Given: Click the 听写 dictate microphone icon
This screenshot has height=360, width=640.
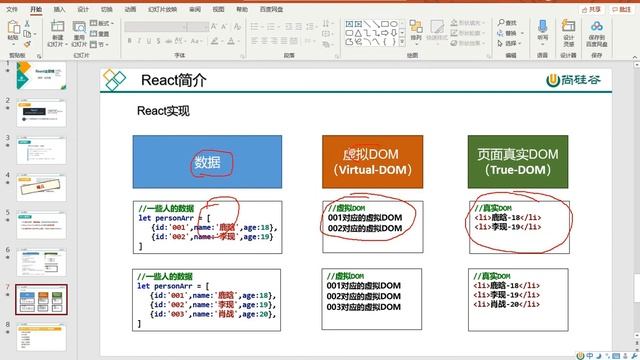Looking at the screenshot, I should pyautogui.click(x=542, y=27).
